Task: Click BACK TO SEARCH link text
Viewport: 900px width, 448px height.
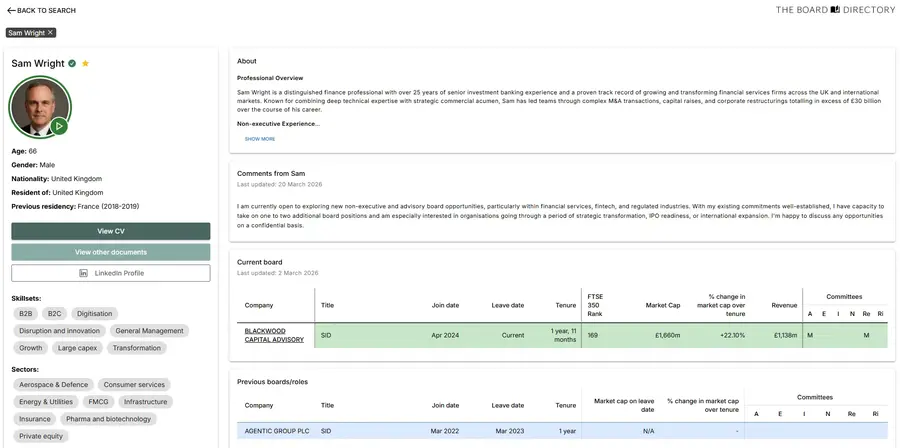Action: pos(46,10)
